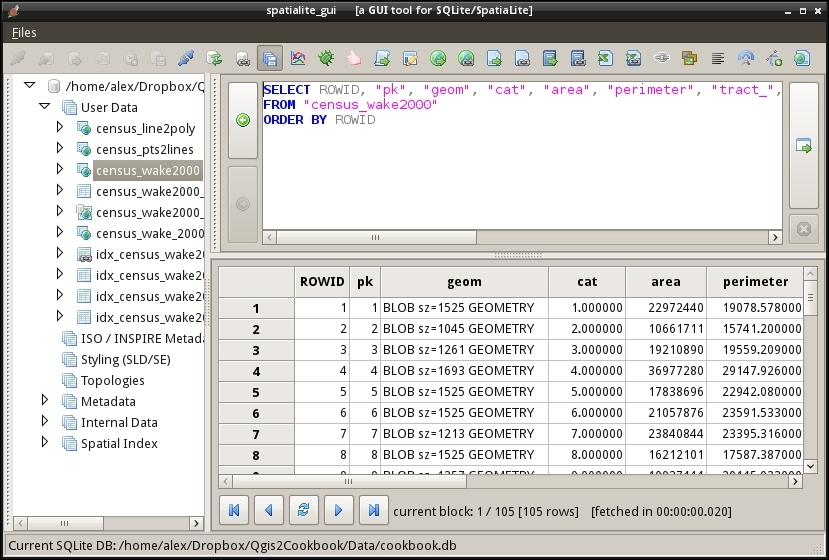Screen dimensions: 829x560
Task: Open the window with pencil composer icon
Action: 410,58
